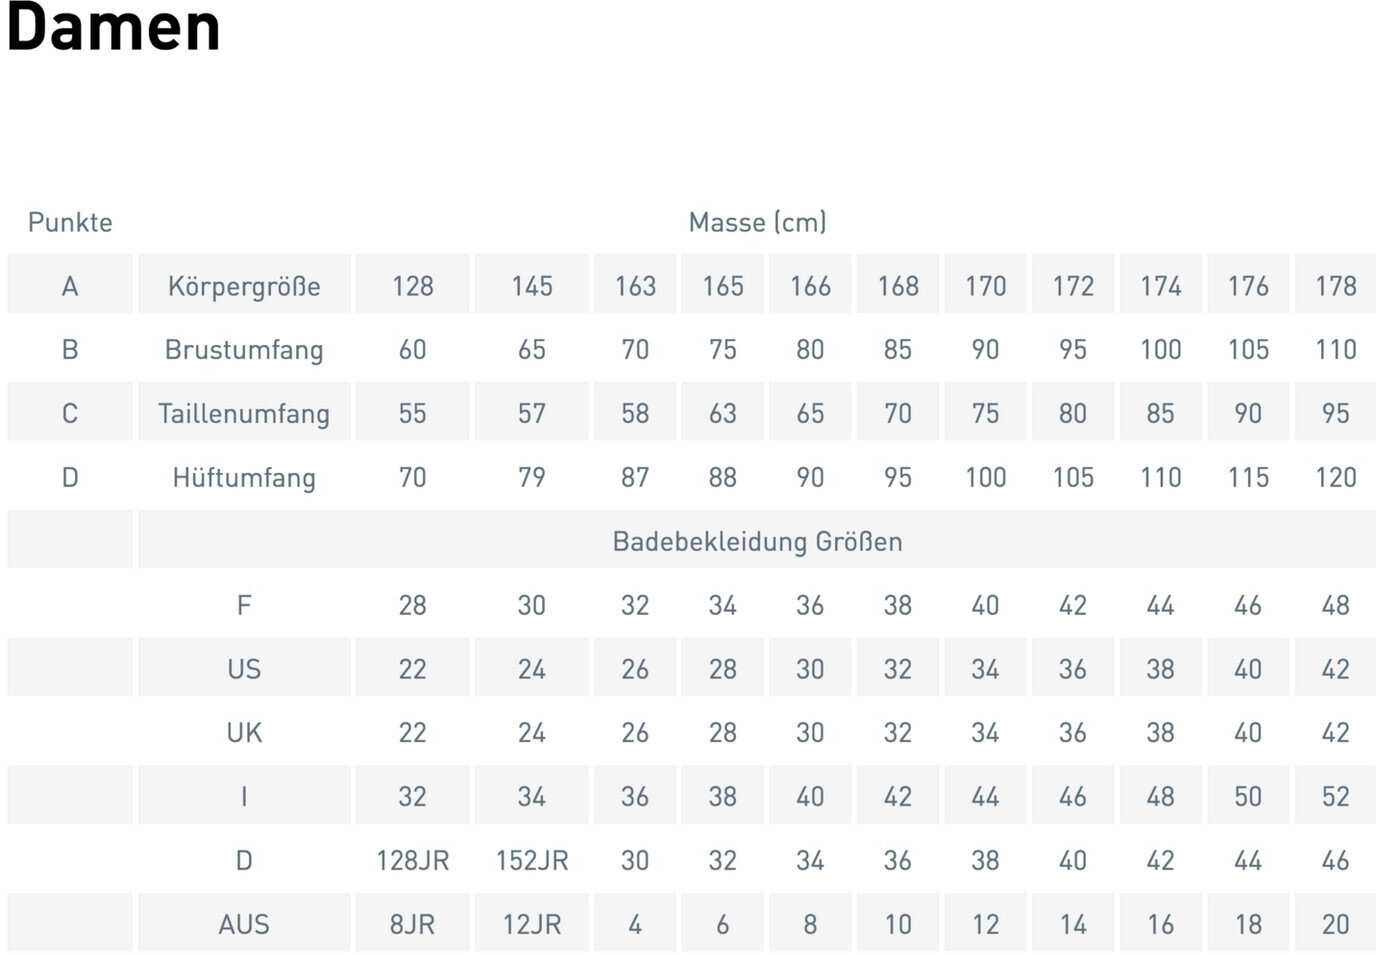Select the Brustumfang row label
1376x955 pixels.
pyautogui.click(x=244, y=350)
